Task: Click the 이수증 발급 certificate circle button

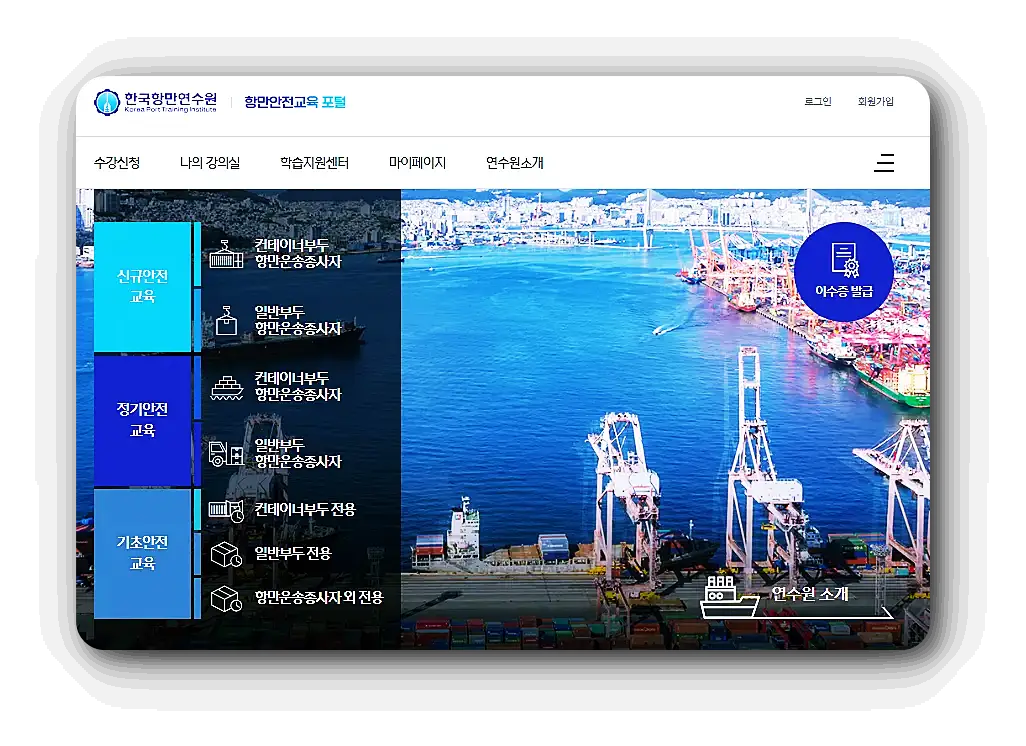Action: pos(843,272)
